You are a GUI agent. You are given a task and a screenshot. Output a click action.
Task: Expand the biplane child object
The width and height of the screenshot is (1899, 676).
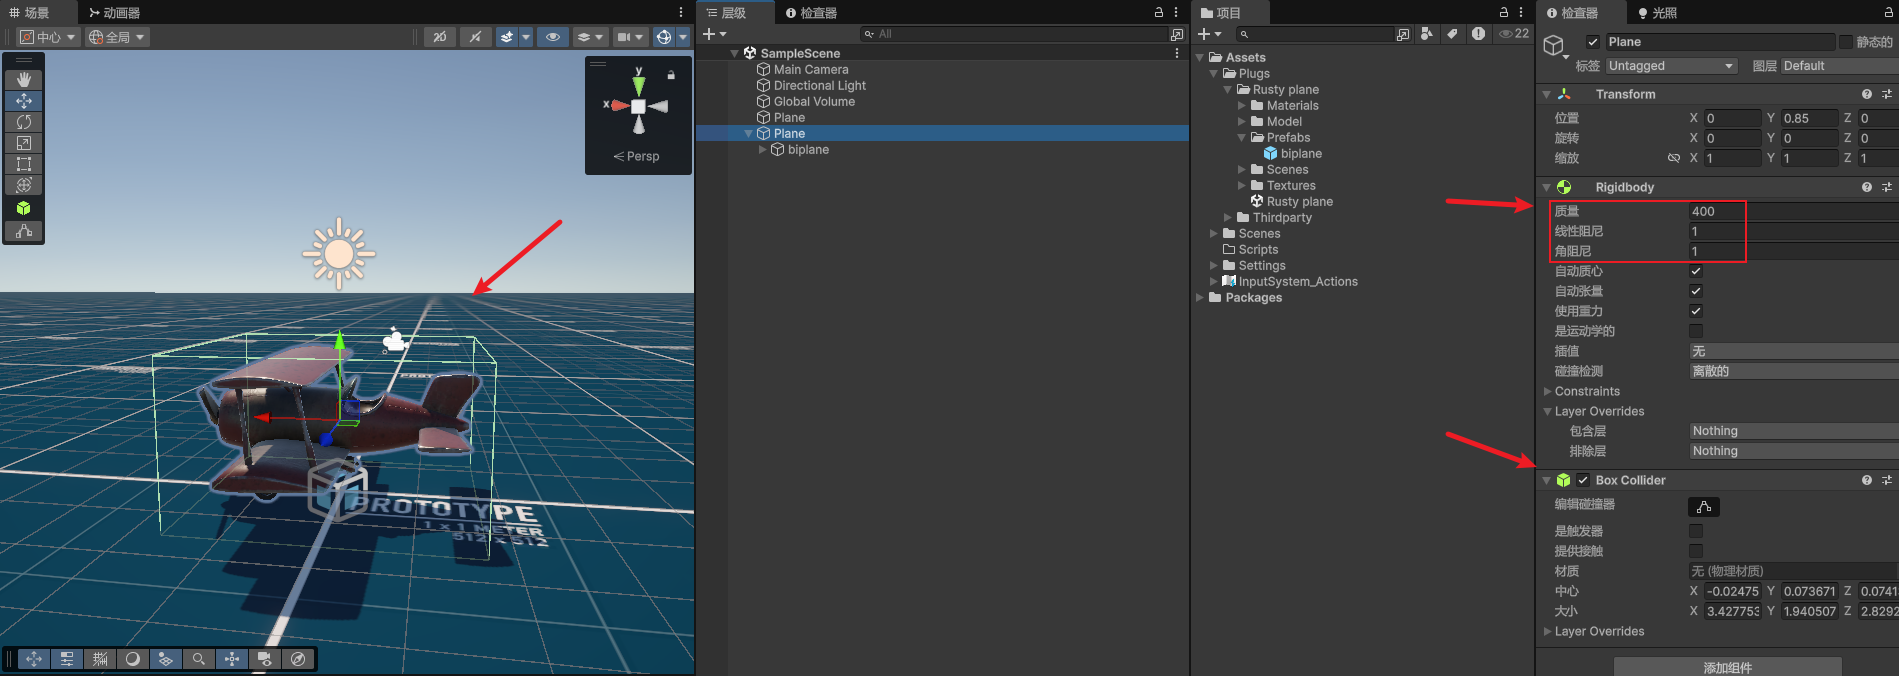(763, 149)
